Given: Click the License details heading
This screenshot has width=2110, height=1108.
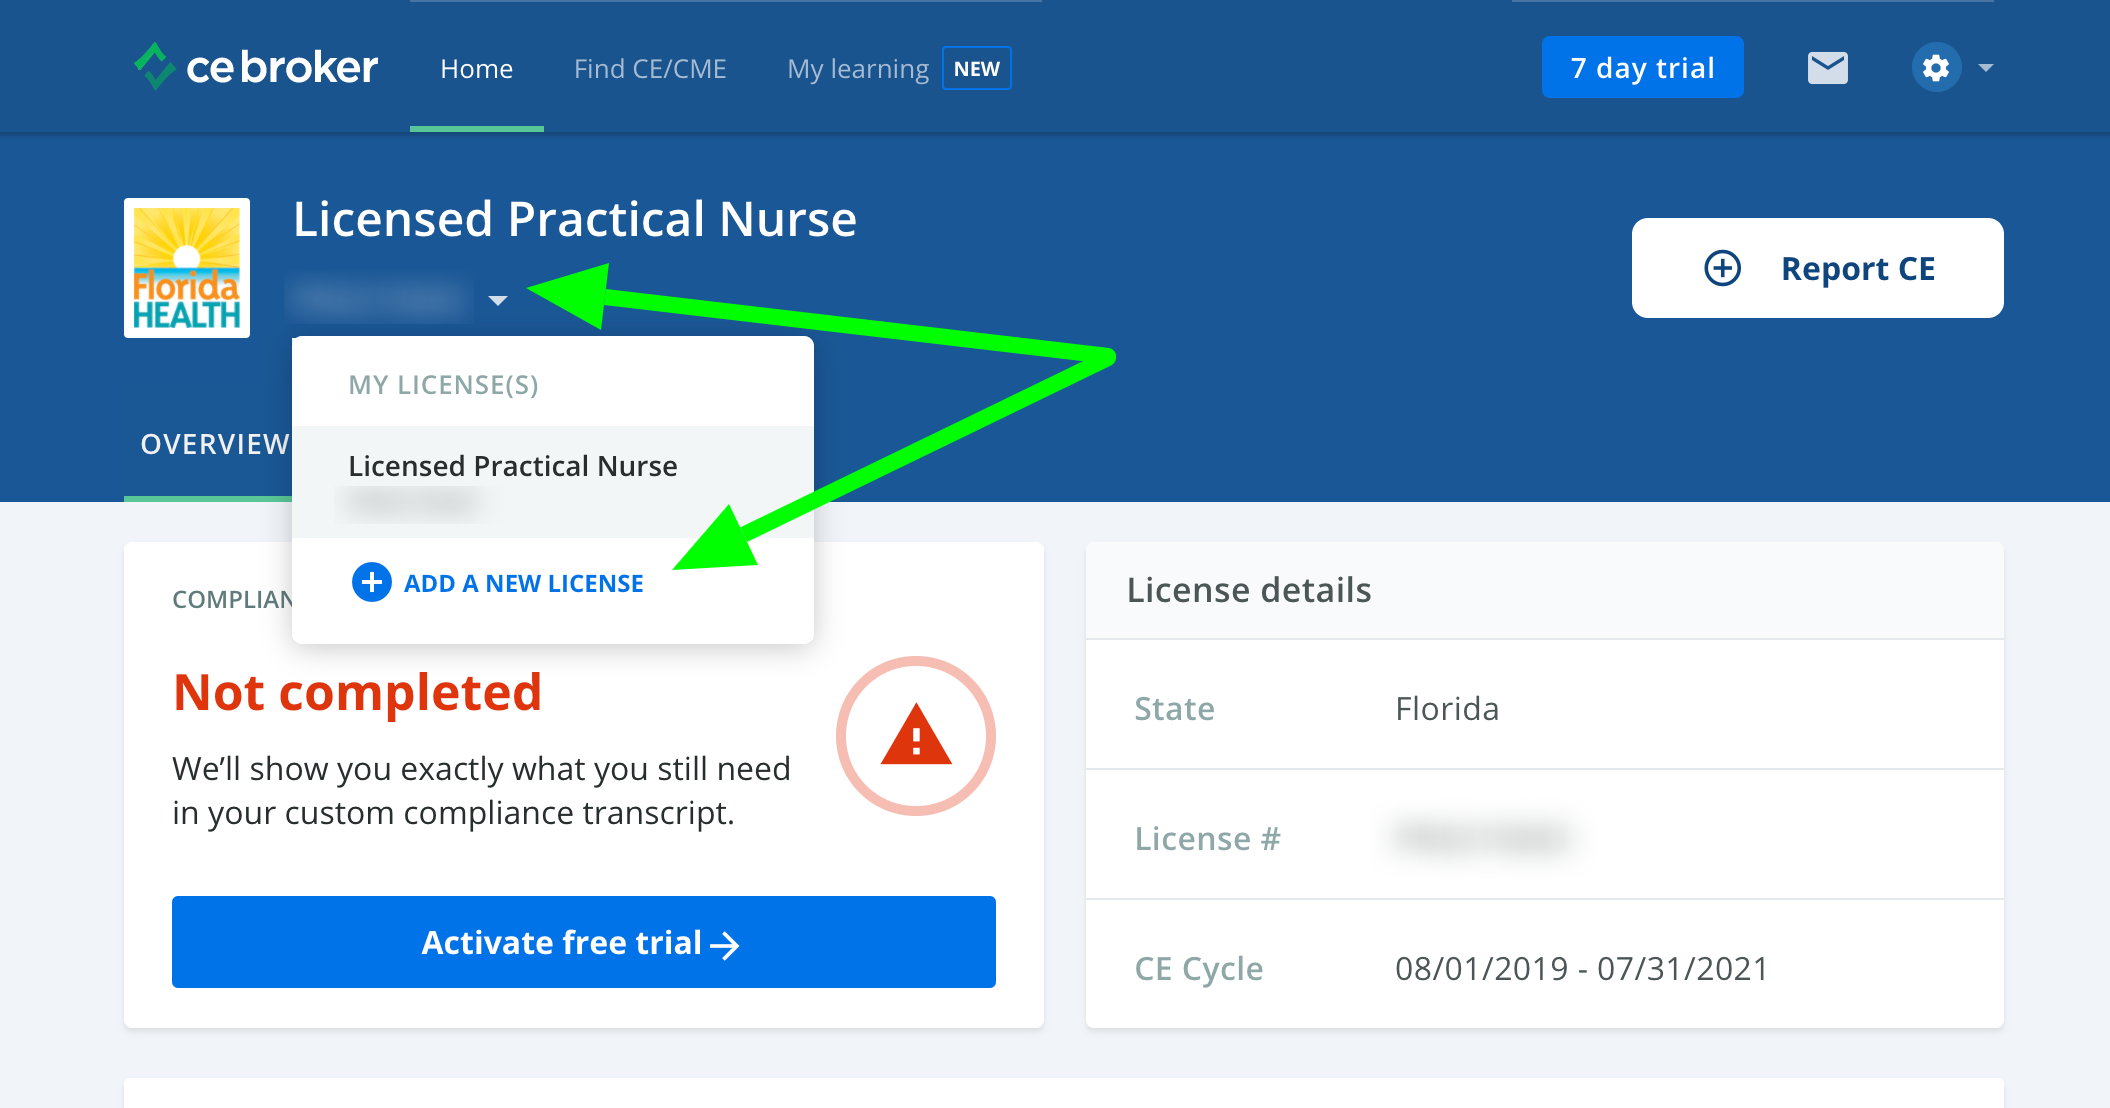Looking at the screenshot, I should coord(1249,590).
